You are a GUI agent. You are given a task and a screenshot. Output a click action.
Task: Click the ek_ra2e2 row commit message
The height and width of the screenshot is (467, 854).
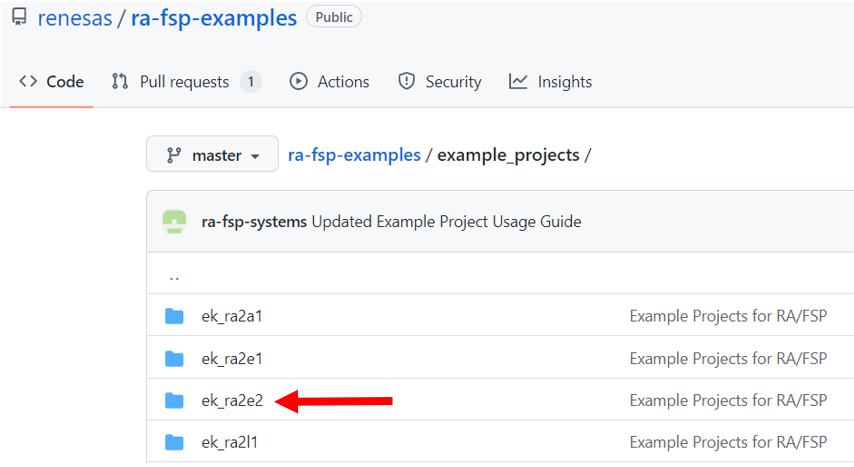pos(728,401)
